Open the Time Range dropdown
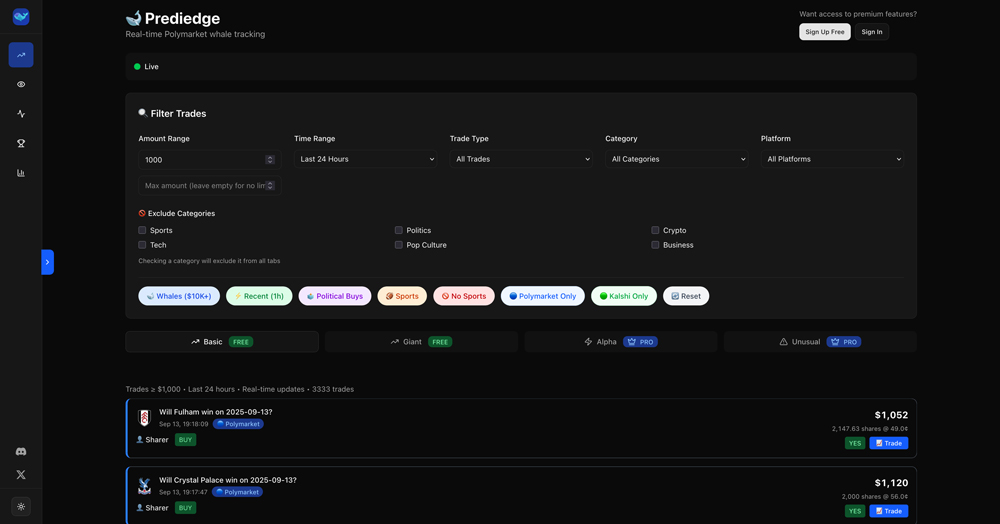Image resolution: width=1000 pixels, height=524 pixels. click(x=366, y=159)
